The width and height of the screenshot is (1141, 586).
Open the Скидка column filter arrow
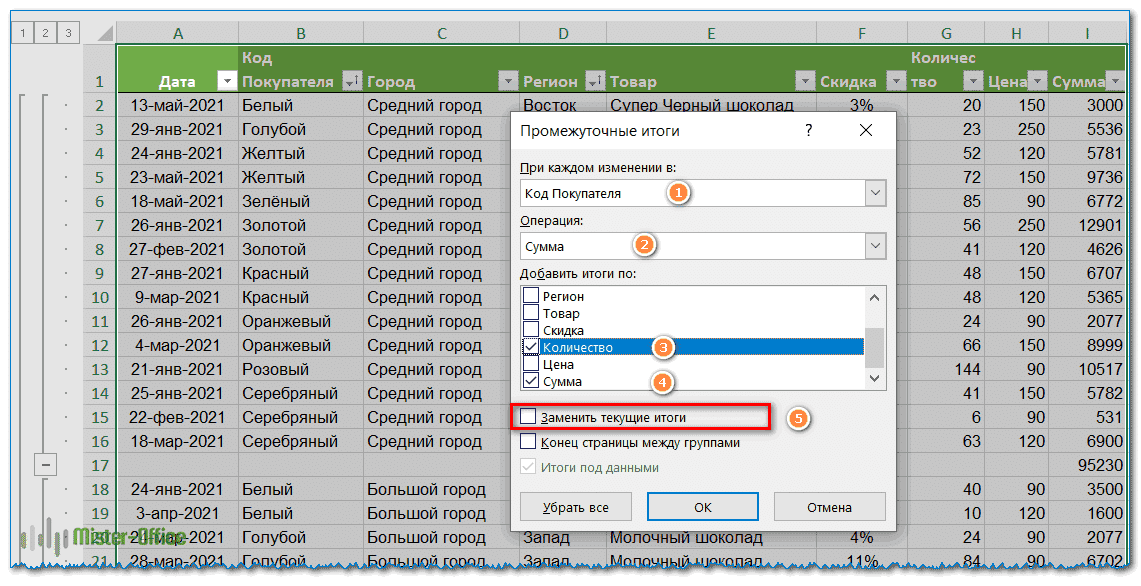coord(896,82)
